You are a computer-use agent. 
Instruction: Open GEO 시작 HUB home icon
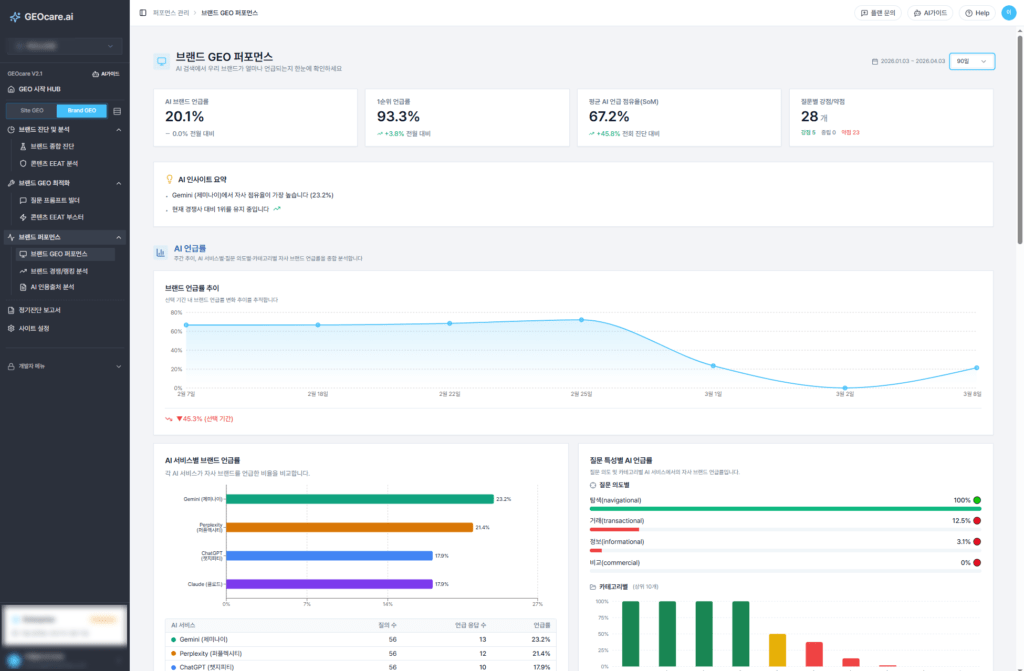[x=11, y=89]
